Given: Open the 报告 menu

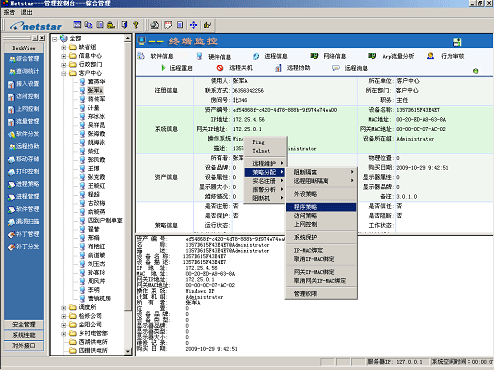Looking at the screenshot, I should [x=9, y=12].
